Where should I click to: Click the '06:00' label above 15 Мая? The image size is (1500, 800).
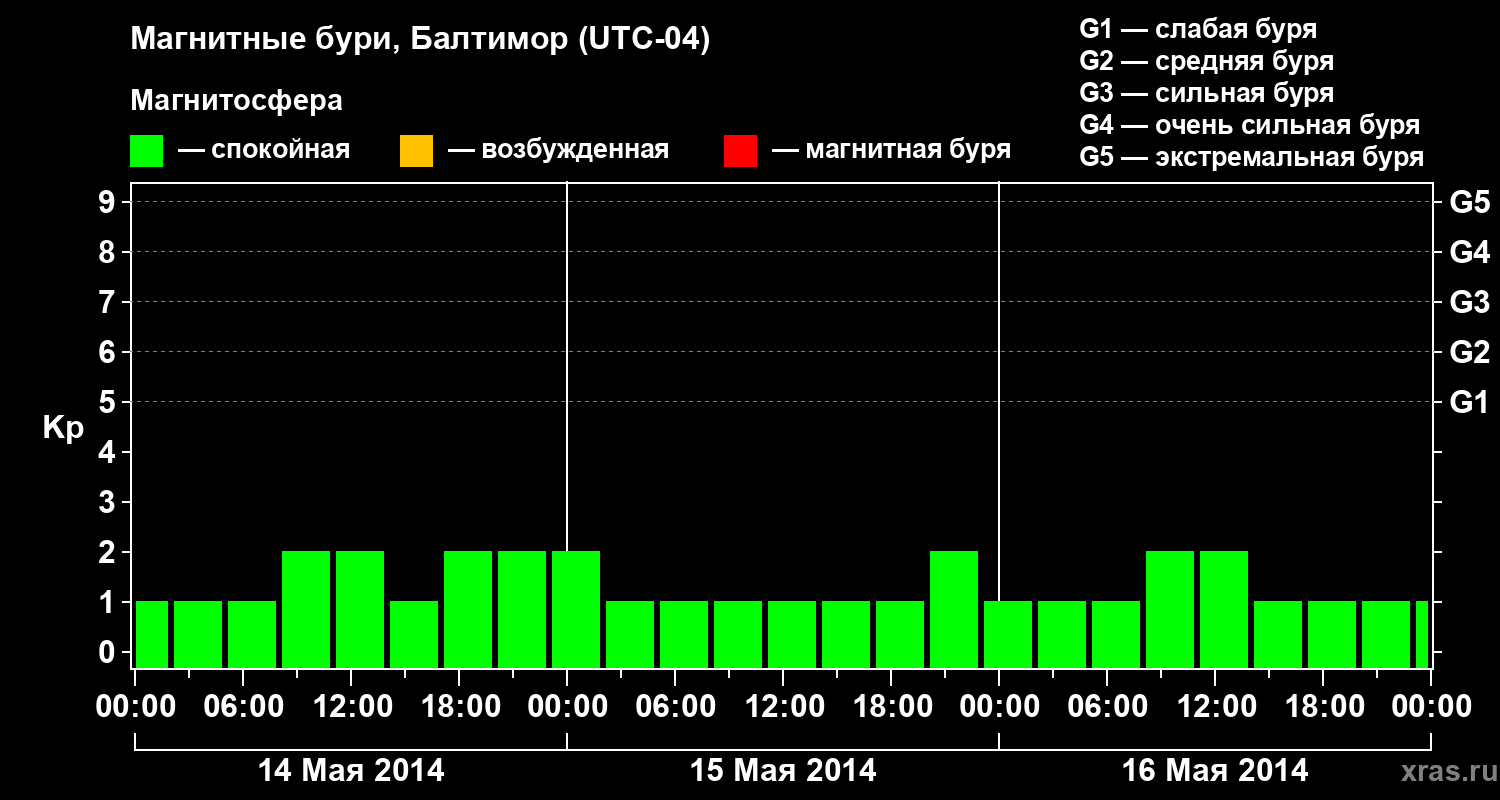[675, 707]
